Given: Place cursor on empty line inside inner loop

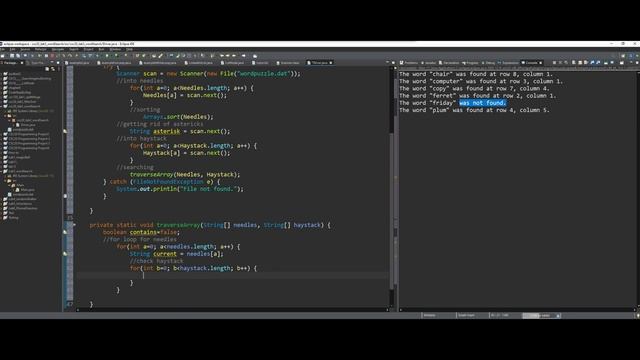Looking at the screenshot, I should tap(233, 276).
